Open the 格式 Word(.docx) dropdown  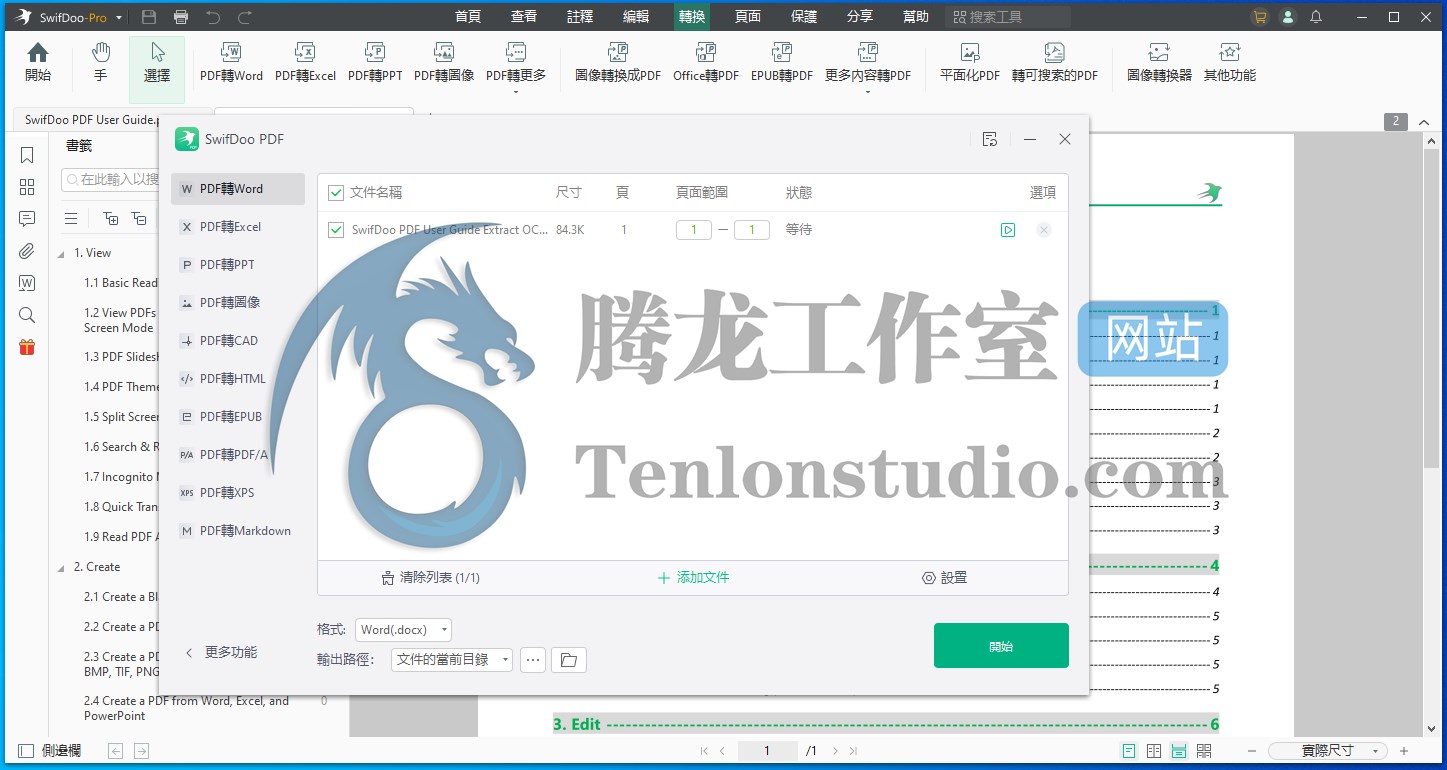point(403,630)
